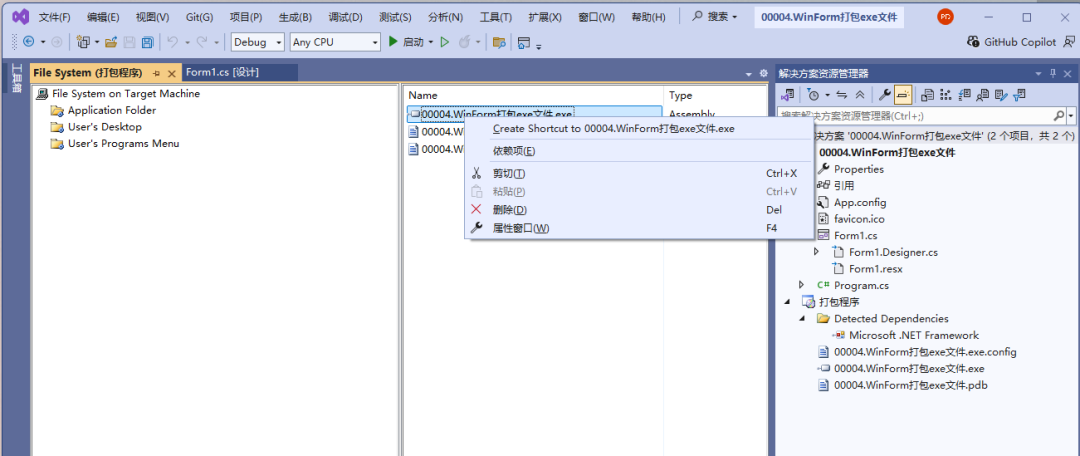Open the new project dropdown arrow

click(97, 42)
